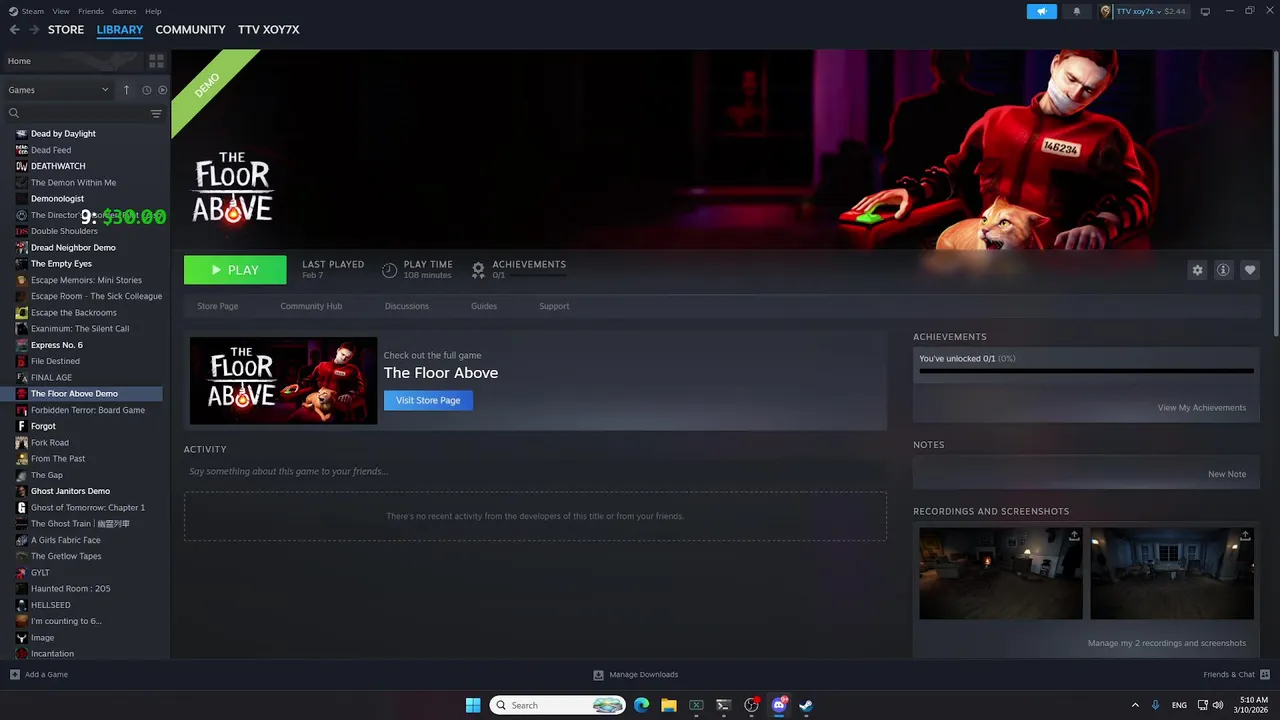
Task: Switch to the COMMUNITY tab
Action: (190, 30)
